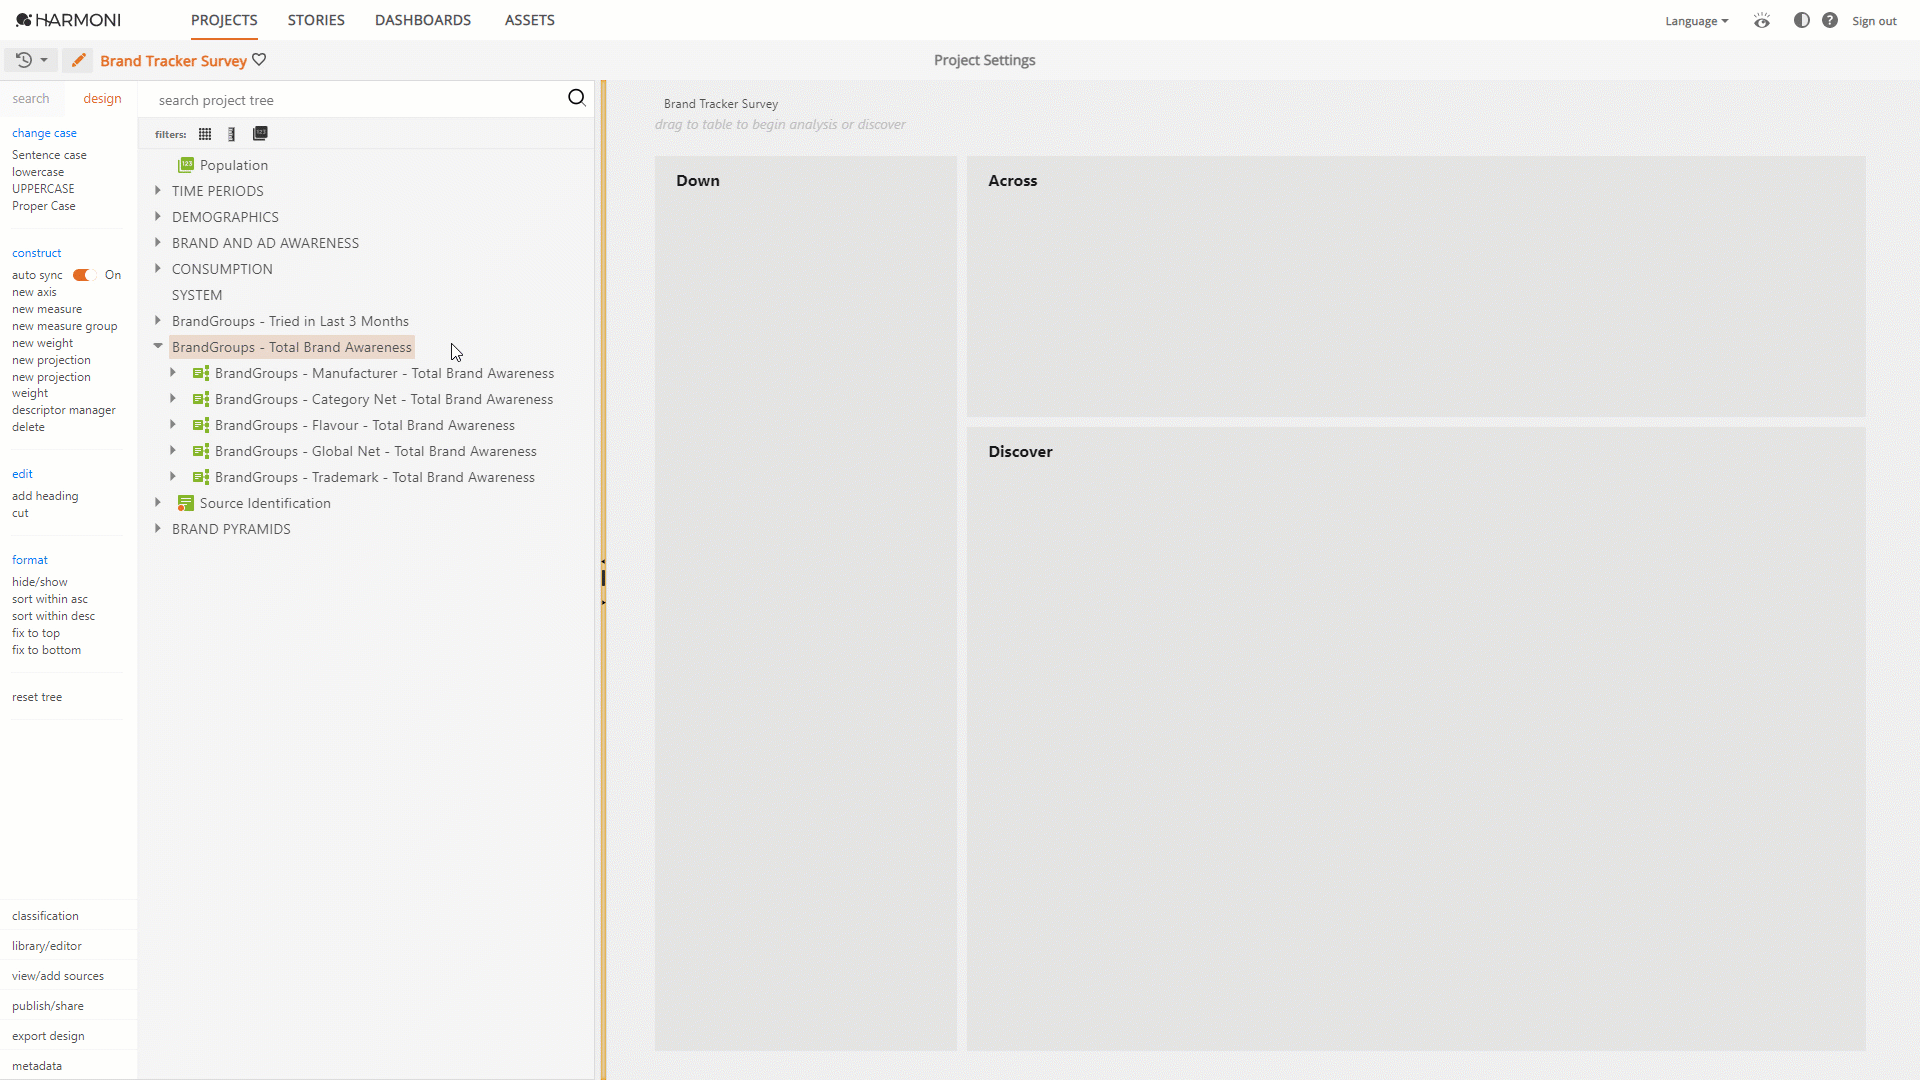Click the hide/show option
Image resolution: width=1920 pixels, height=1080 pixels.
point(40,582)
